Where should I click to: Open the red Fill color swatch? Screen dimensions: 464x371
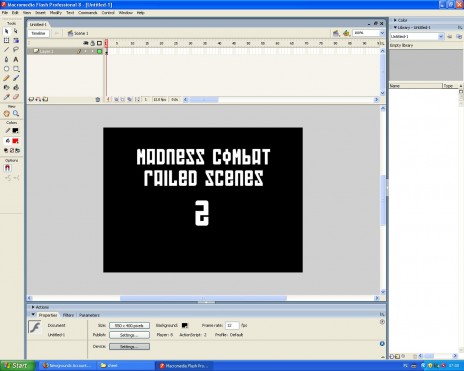(x=15, y=141)
